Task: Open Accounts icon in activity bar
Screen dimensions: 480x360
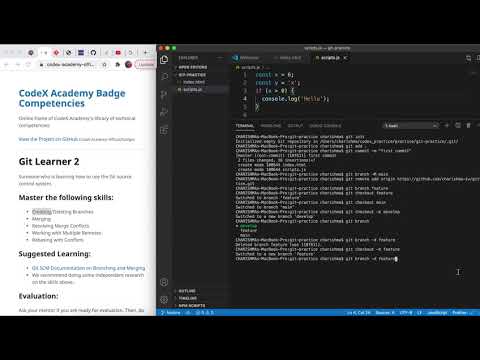Action: [164, 282]
